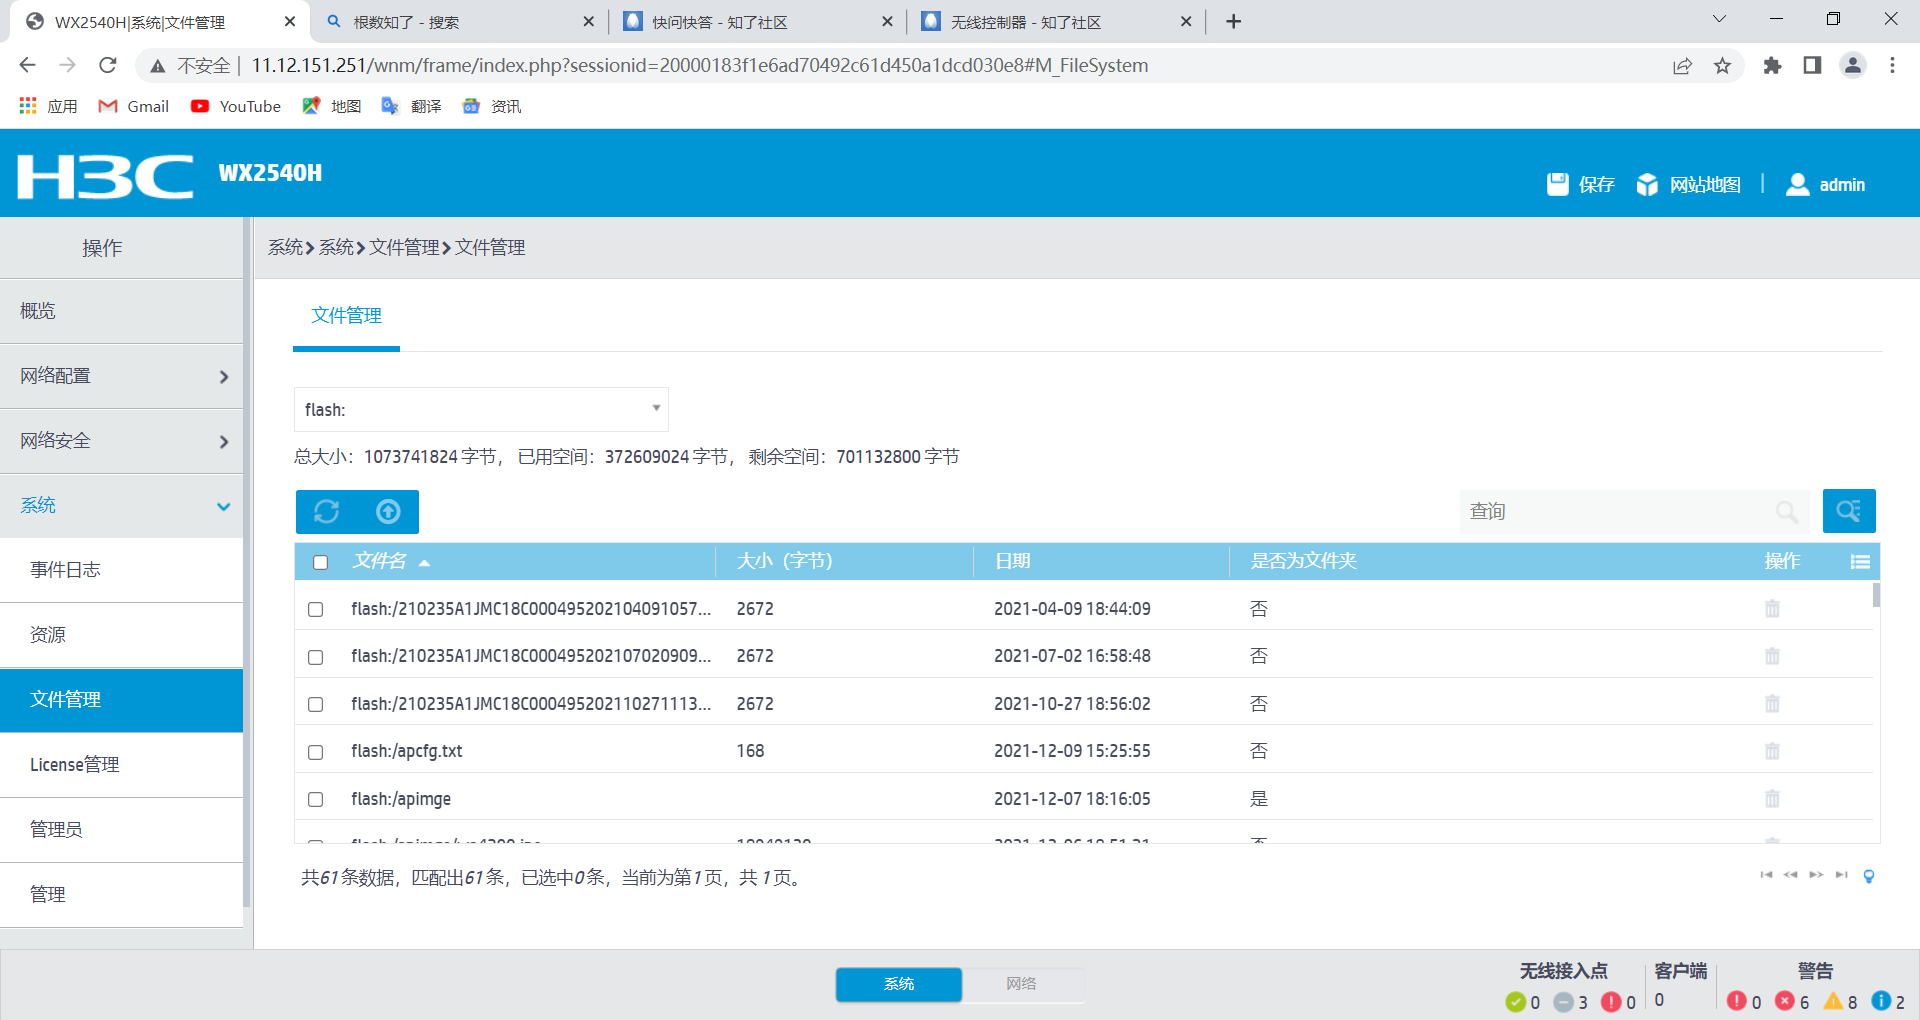Select the flash:/apimge row checkbox
The height and width of the screenshot is (1020, 1920).
pos(316,799)
